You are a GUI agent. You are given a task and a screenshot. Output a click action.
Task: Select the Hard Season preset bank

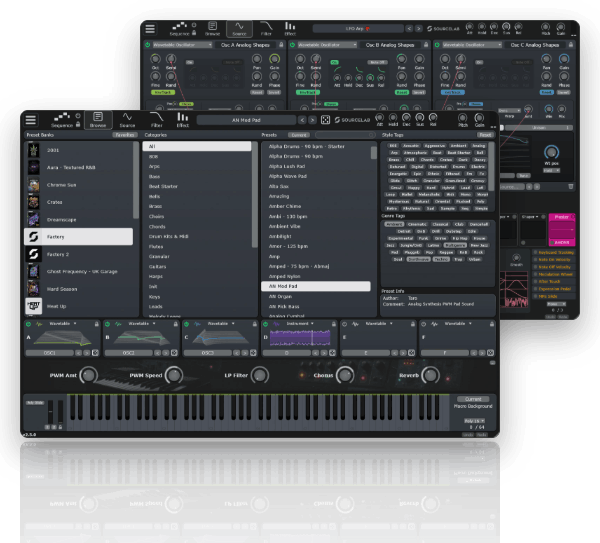pos(79,289)
